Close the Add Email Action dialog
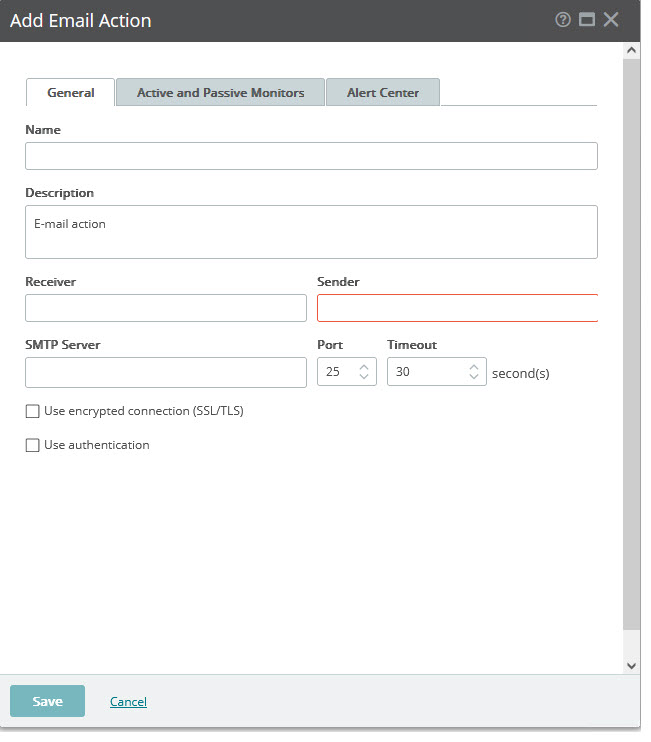Screen dimensions: 651x742 [x=611, y=20]
